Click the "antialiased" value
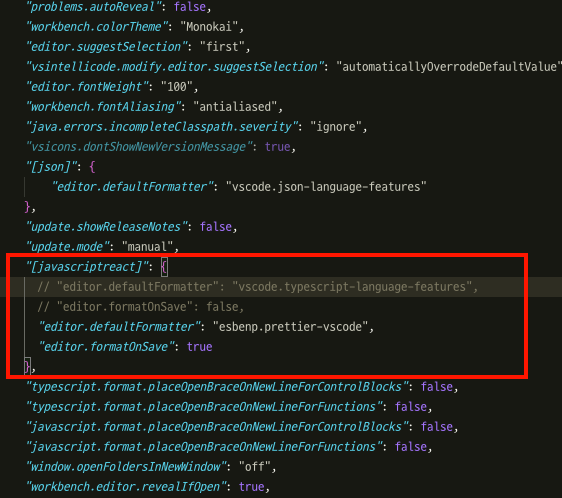This screenshot has height=498, width=562. [235, 107]
